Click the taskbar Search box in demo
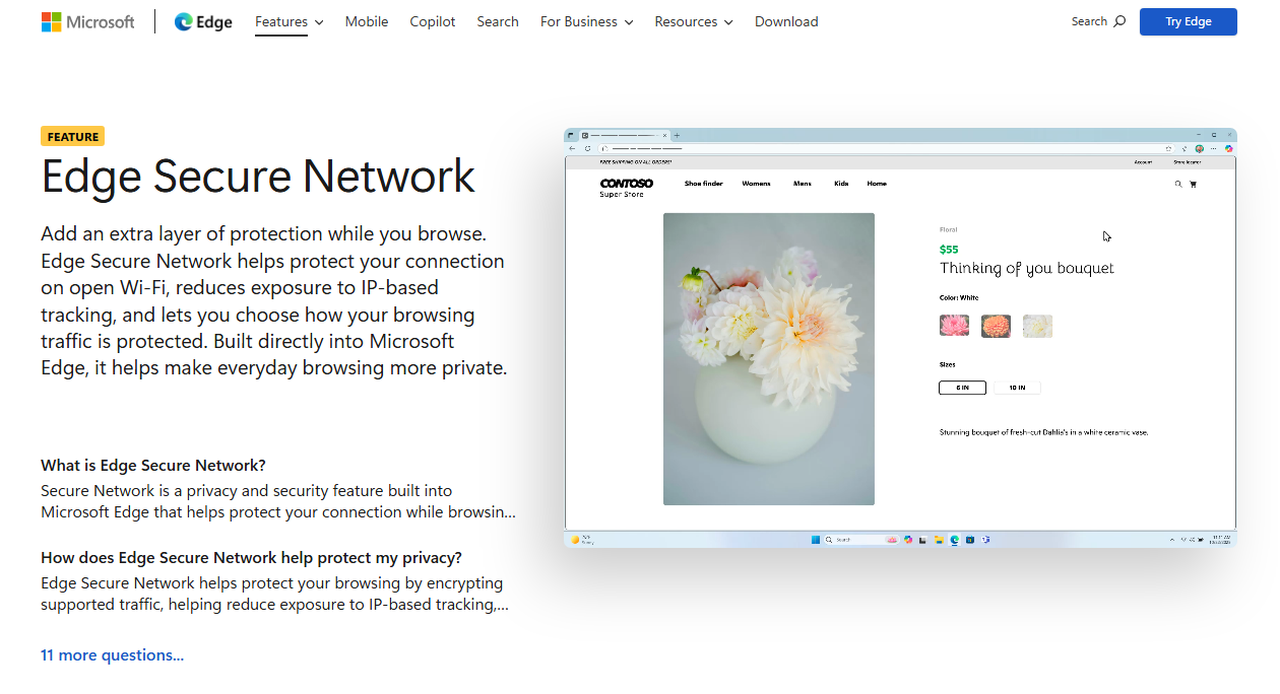The image size is (1280, 694). click(x=862, y=540)
